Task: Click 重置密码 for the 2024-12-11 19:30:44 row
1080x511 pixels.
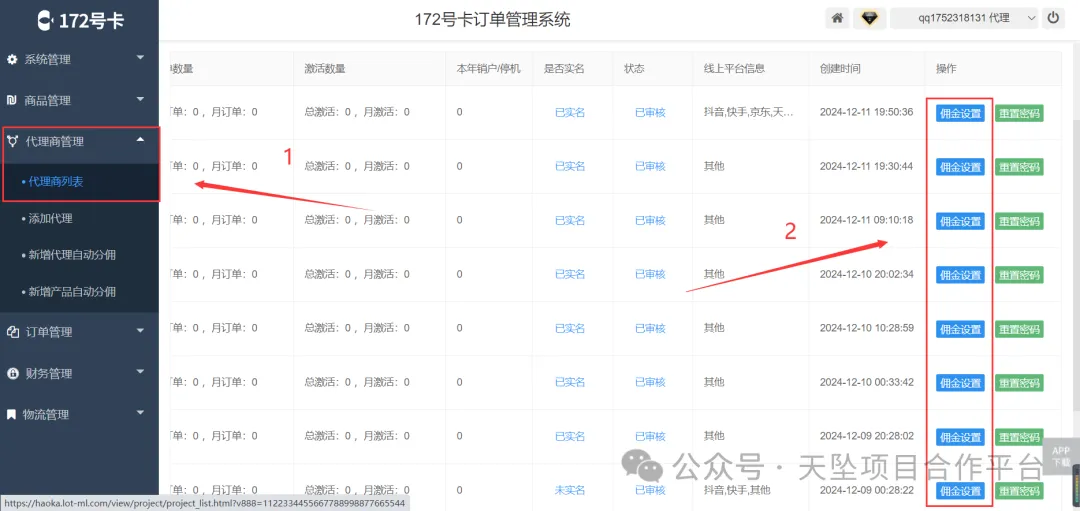Action: click(x=1019, y=167)
